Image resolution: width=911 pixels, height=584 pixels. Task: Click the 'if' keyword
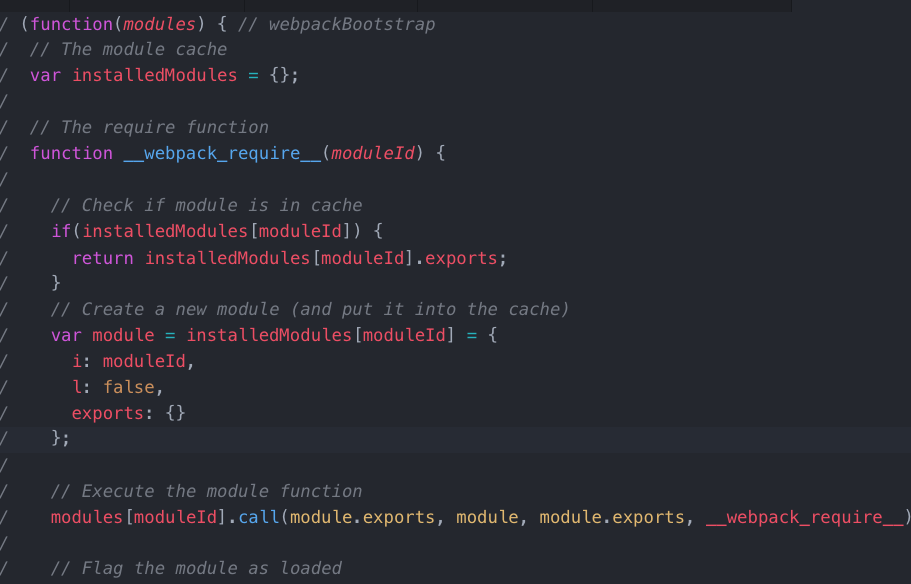pyautogui.click(x=61, y=231)
